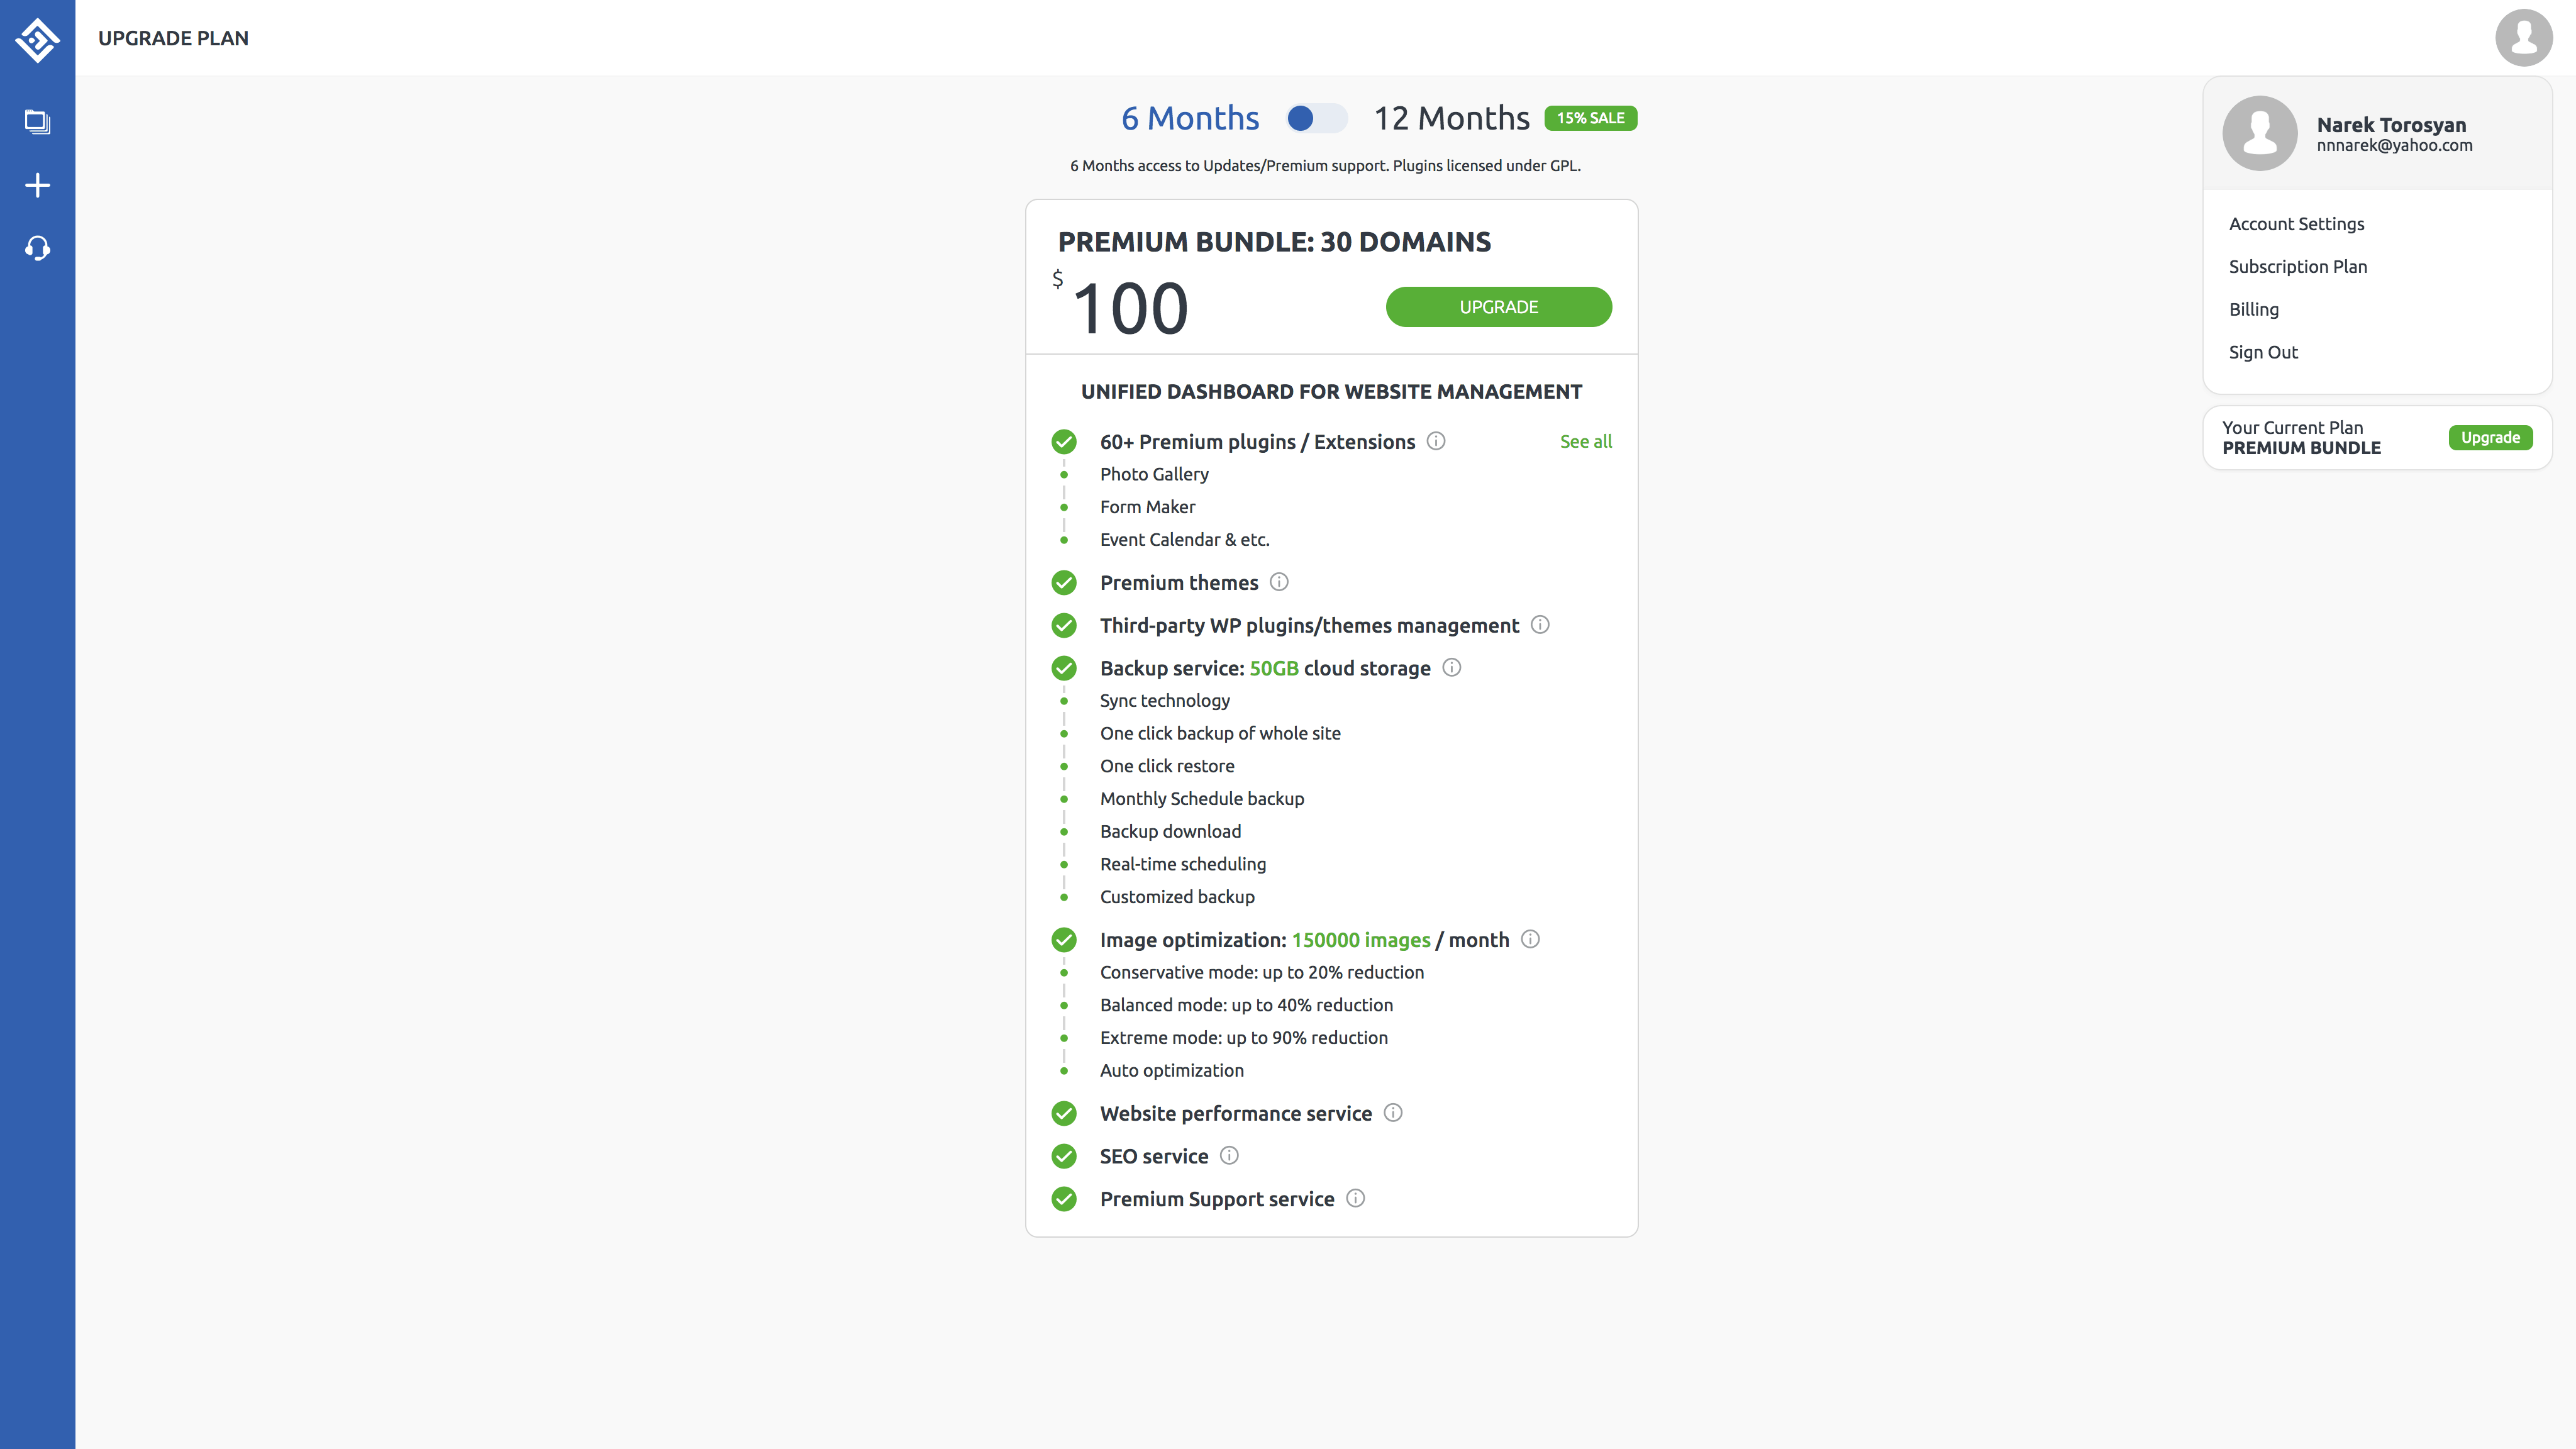
Task: Select the 6 Months option label
Action: (x=1190, y=119)
